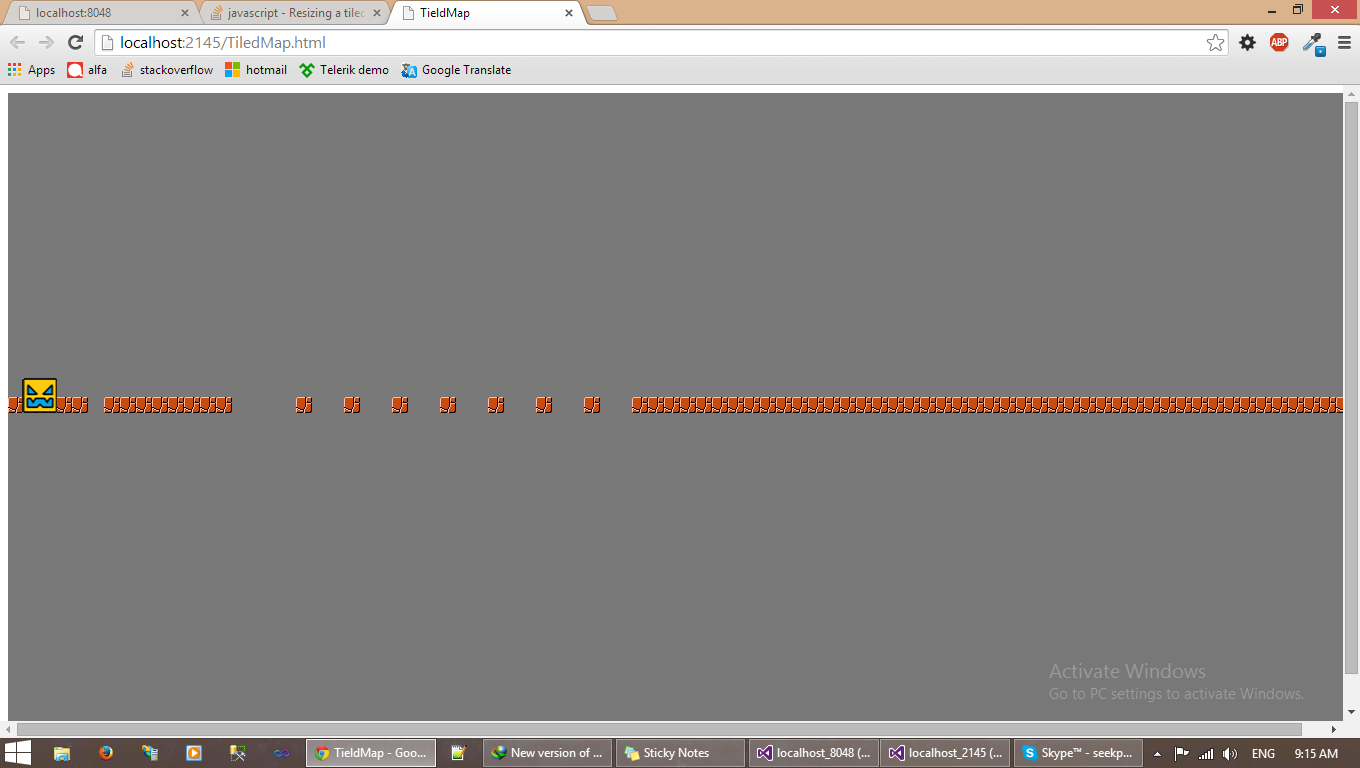Image resolution: width=1360 pixels, height=768 pixels.
Task: Select the TieldMap tab
Action: (x=486, y=13)
